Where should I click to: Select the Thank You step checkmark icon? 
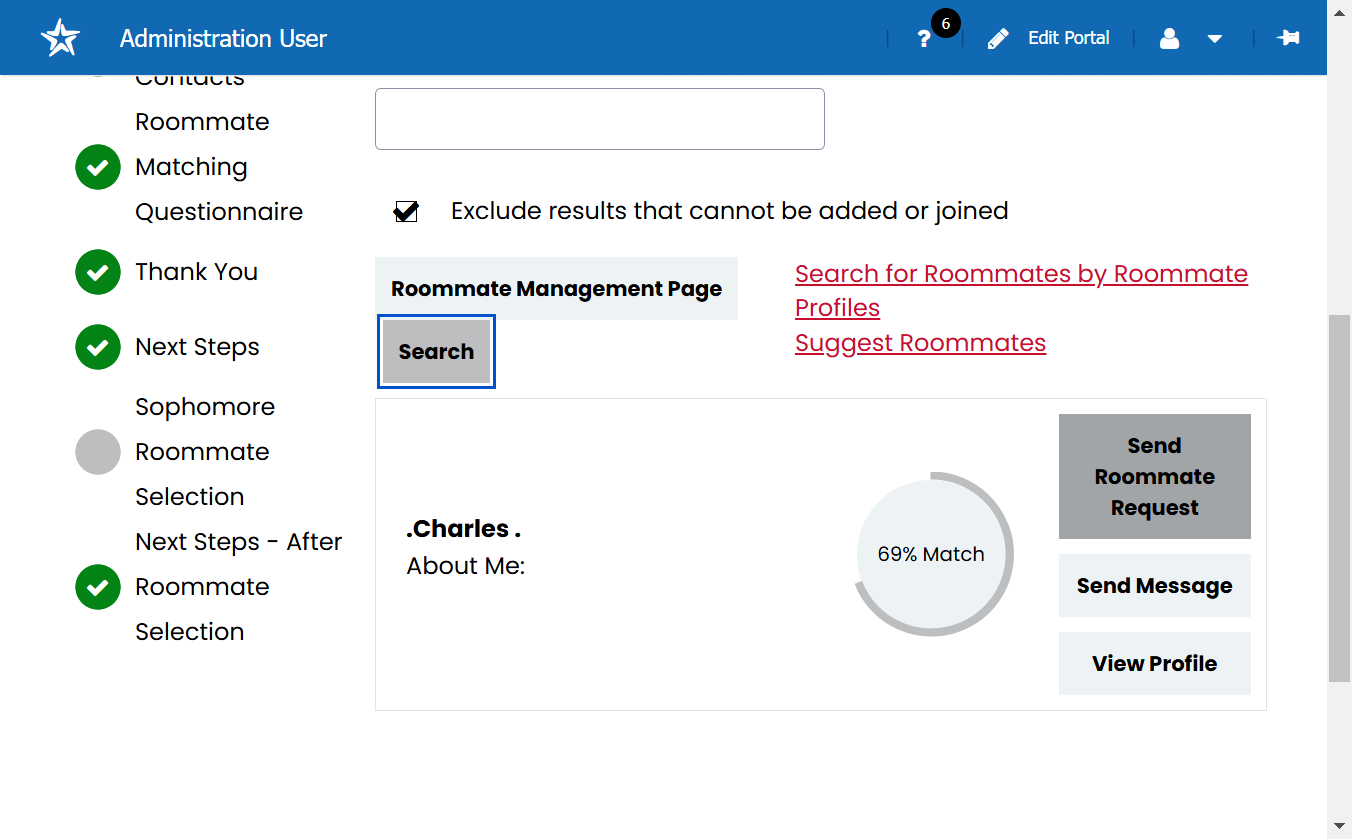pos(98,272)
